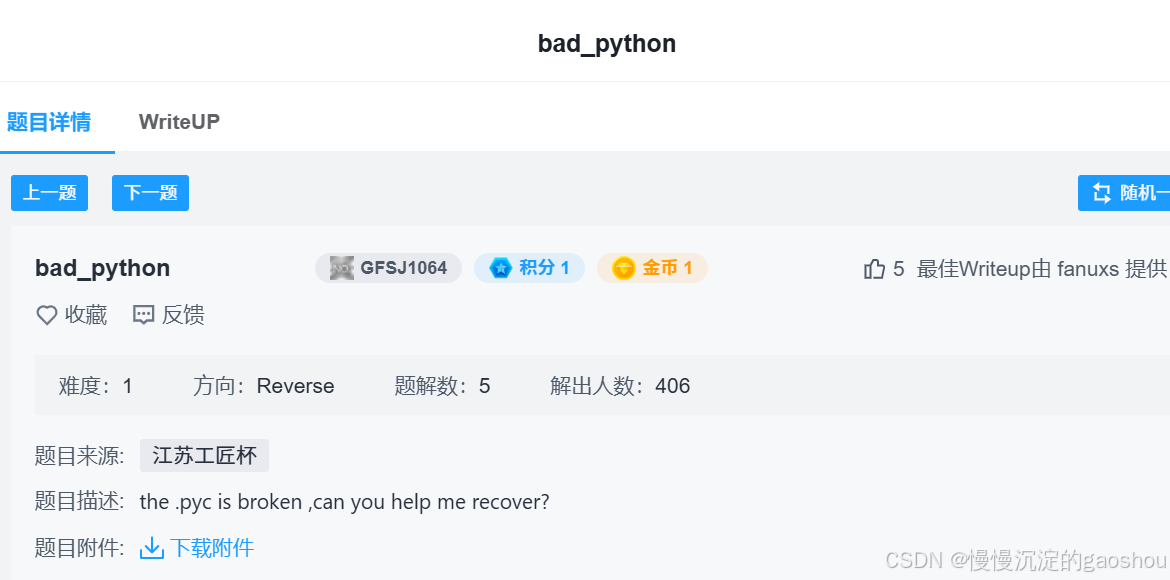Click the heart icon beside 收藏
Screen dimensions: 1170x580
point(46,314)
